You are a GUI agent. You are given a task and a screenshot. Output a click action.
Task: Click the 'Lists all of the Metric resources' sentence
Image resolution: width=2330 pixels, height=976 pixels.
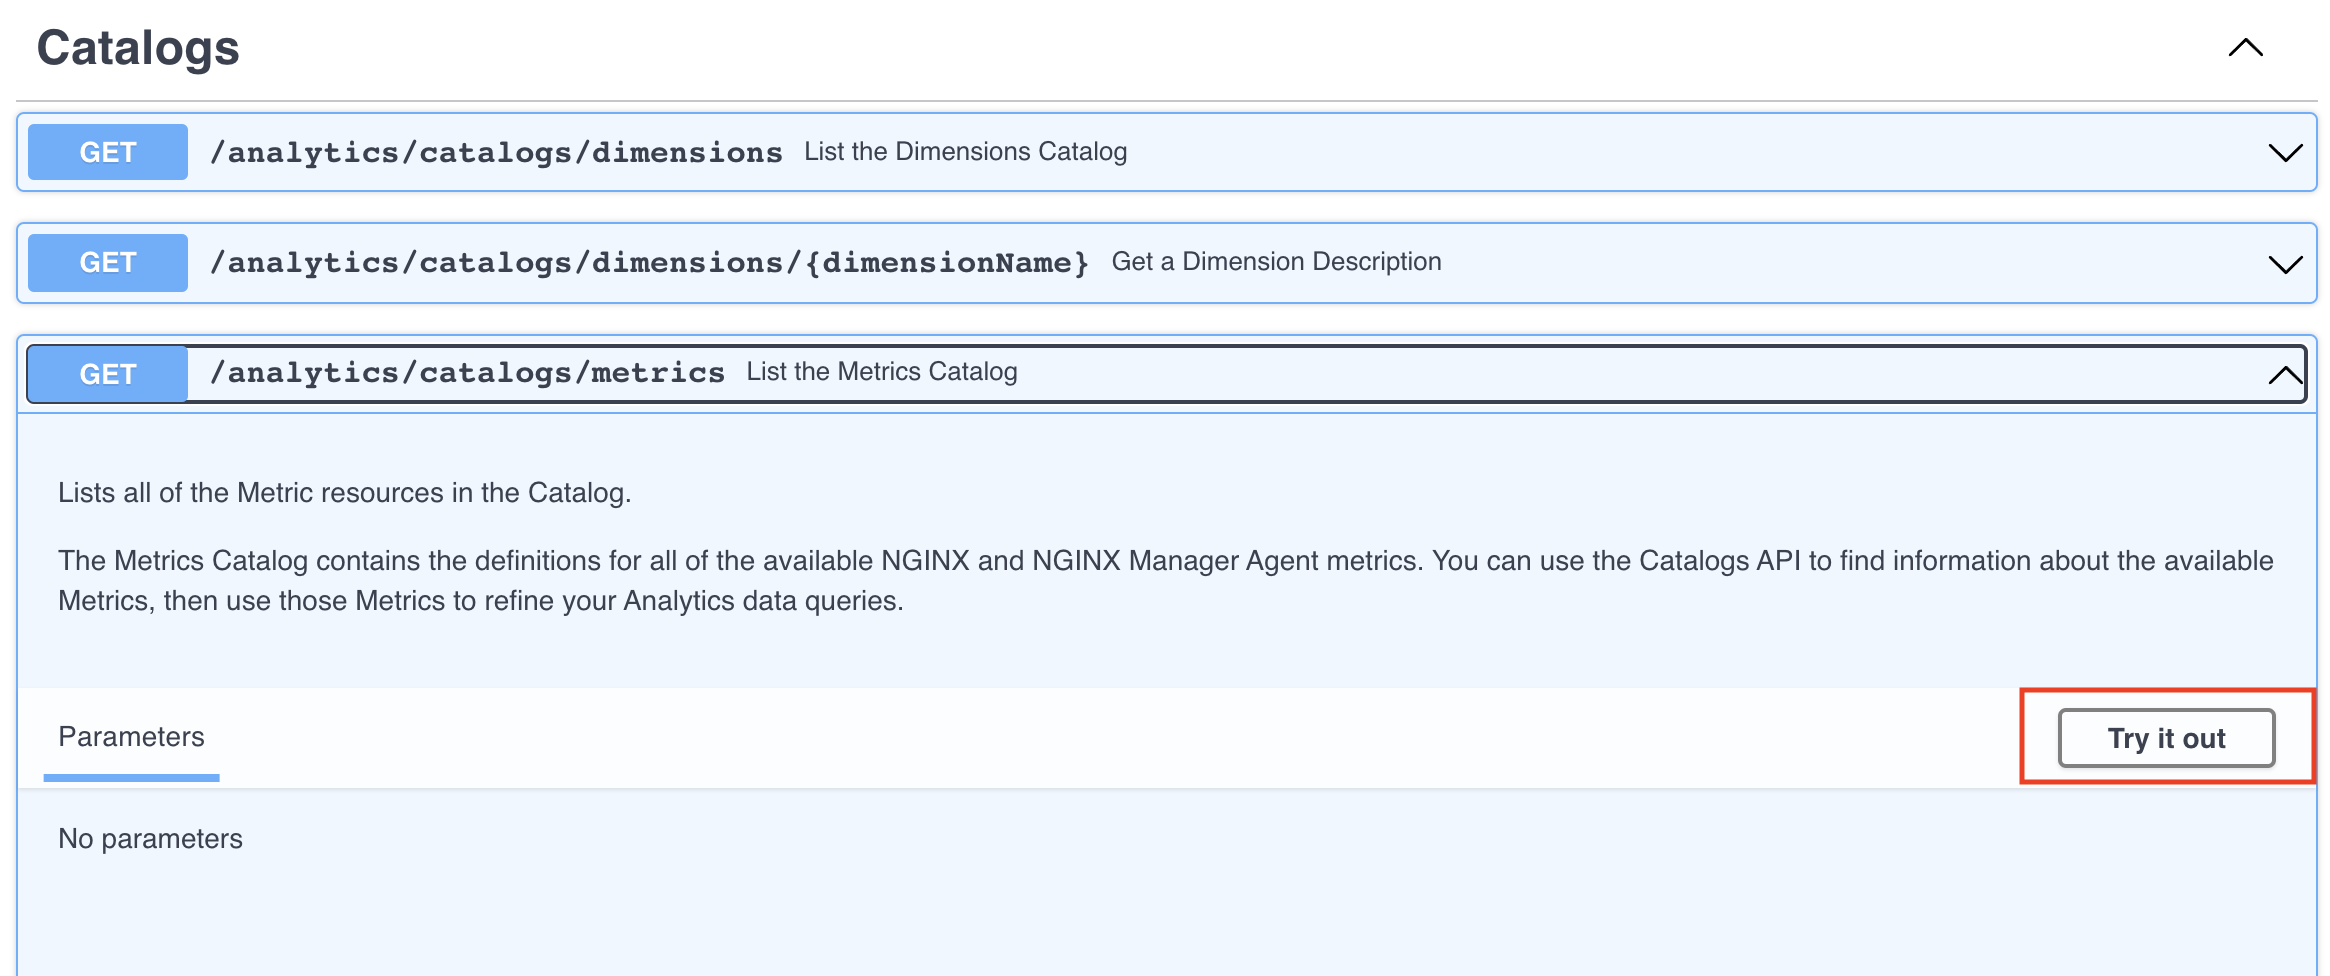344,493
